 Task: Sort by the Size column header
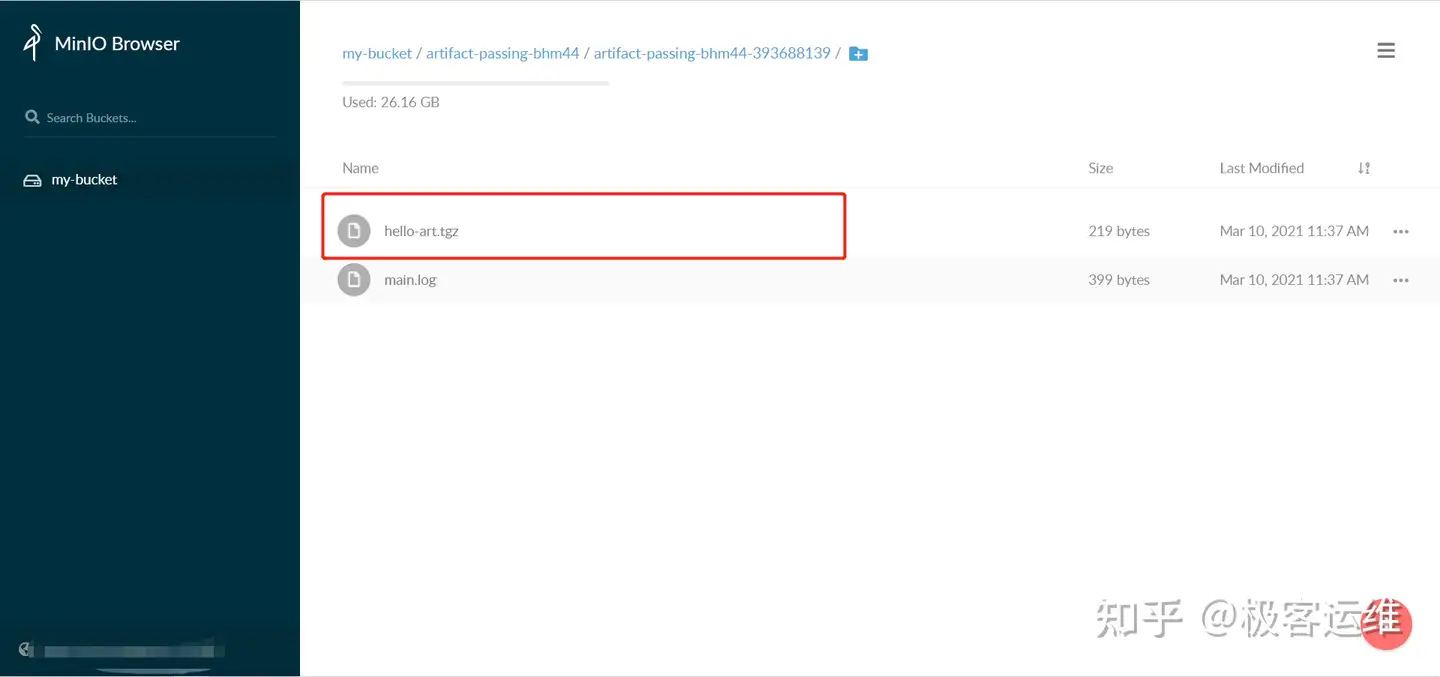click(1101, 168)
